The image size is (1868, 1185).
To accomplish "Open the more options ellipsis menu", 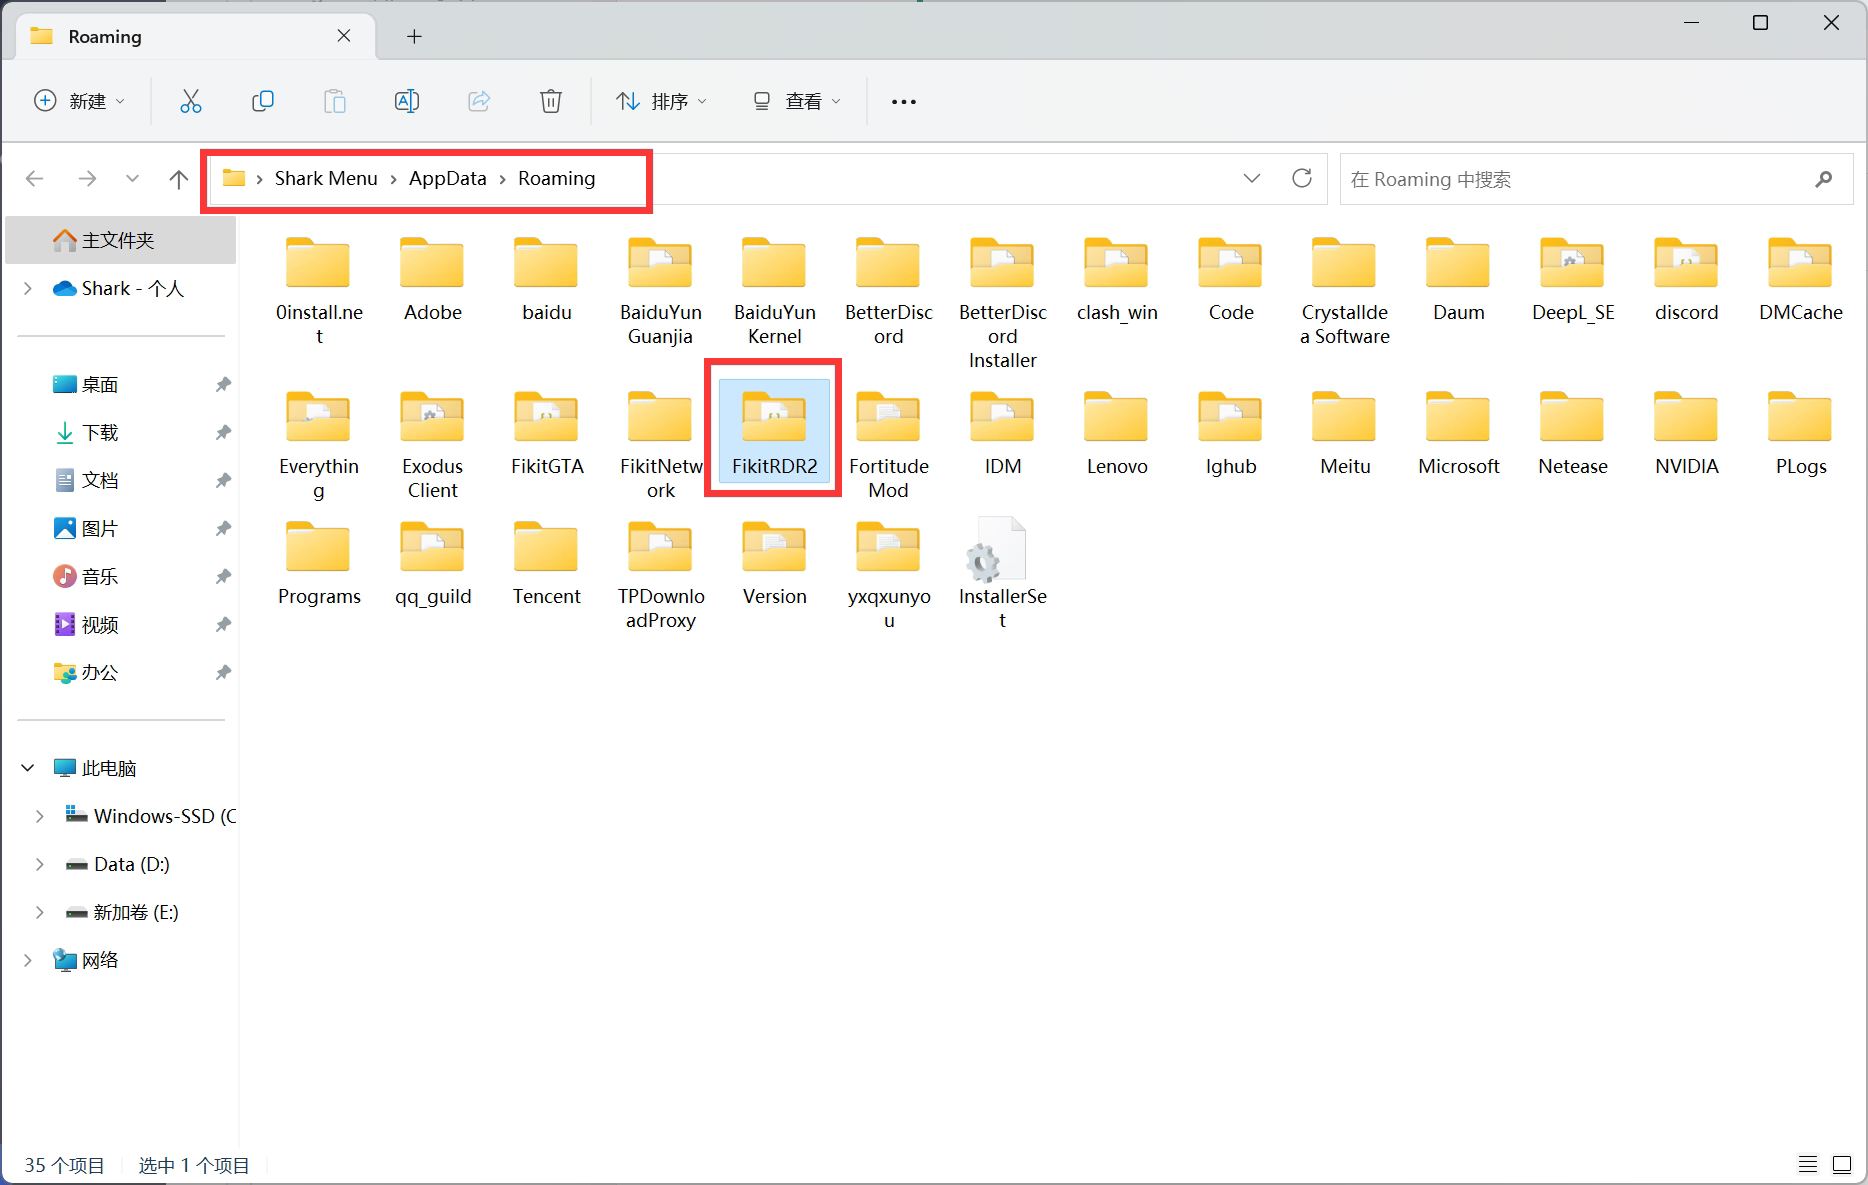I will [903, 101].
